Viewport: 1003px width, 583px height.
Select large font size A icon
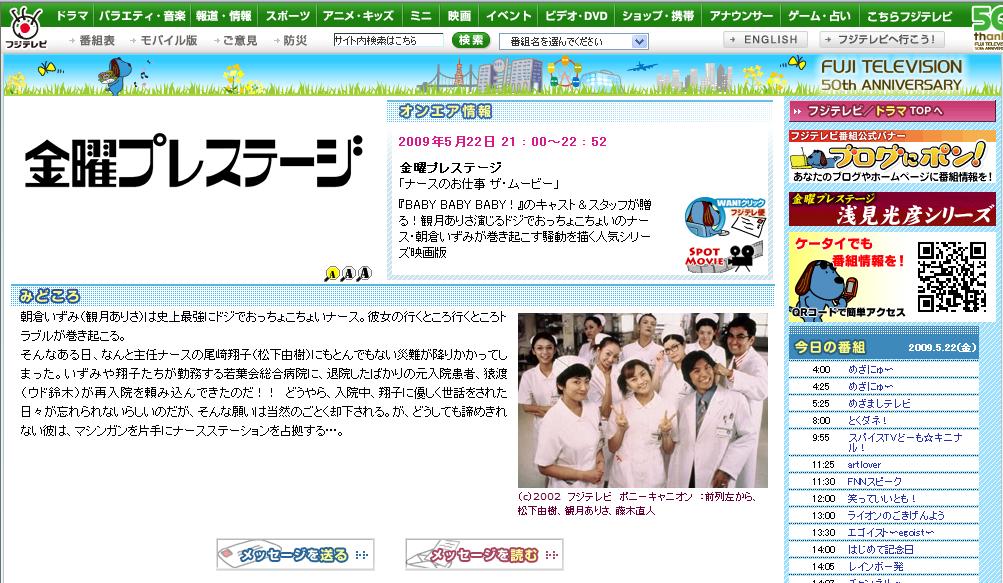click(365, 274)
